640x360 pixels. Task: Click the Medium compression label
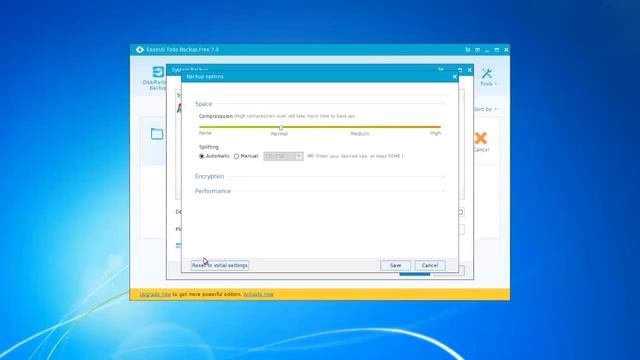[360, 133]
